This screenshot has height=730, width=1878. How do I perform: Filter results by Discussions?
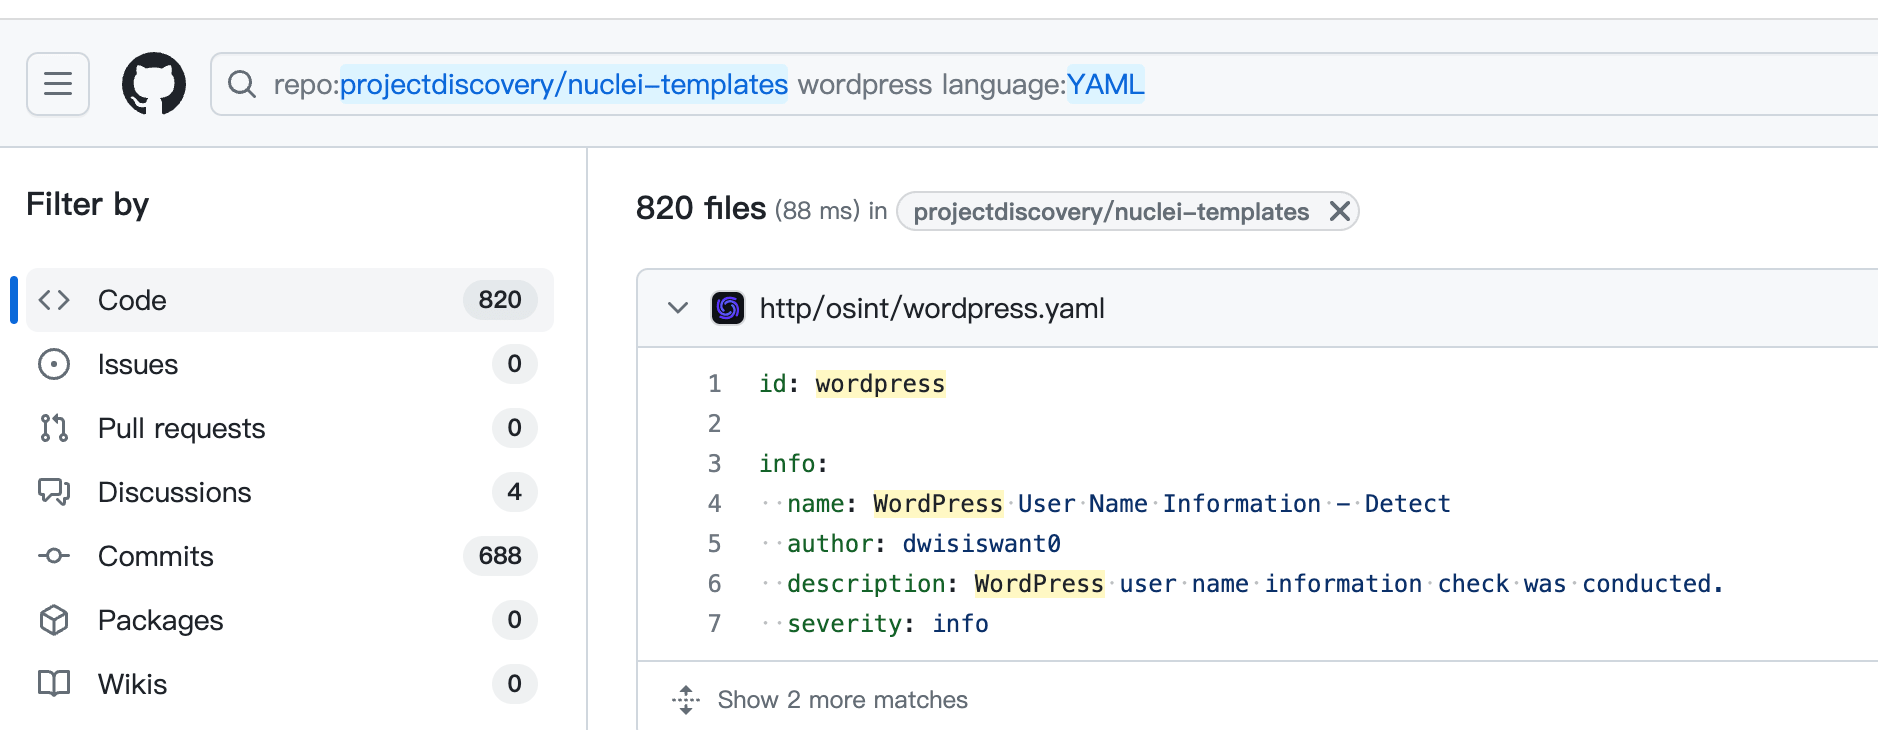(174, 492)
